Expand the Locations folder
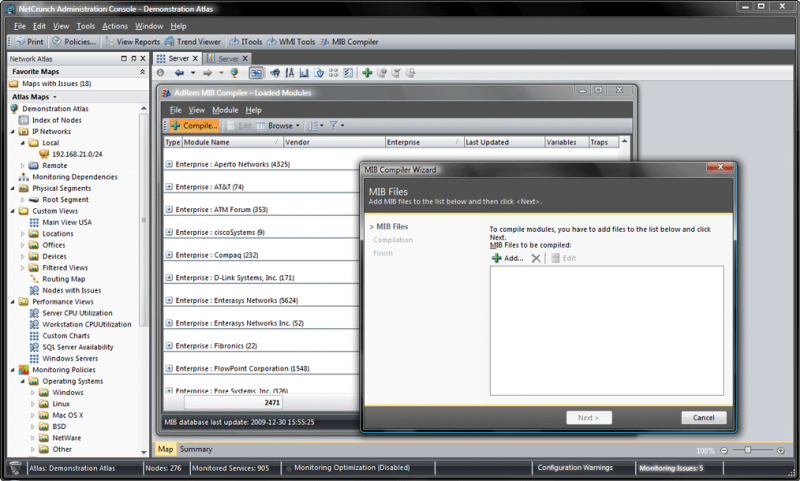 point(22,234)
